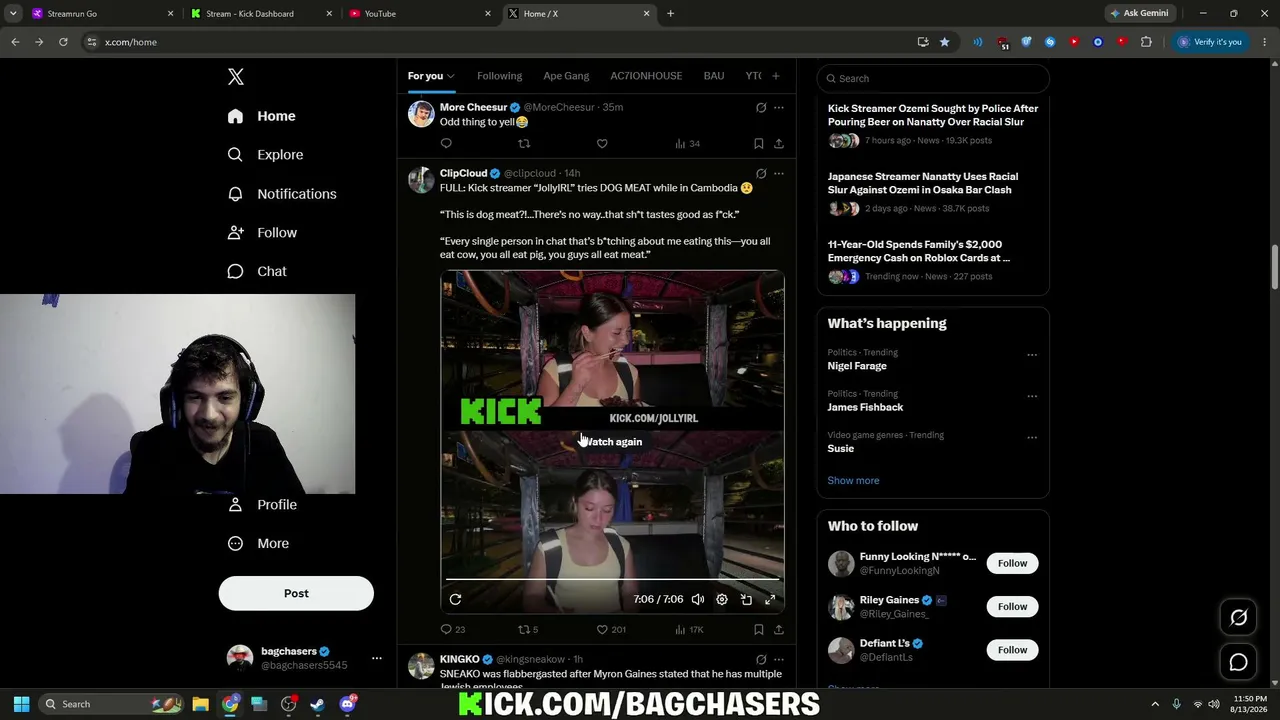Open Chat in the left sidebar

[257, 271]
